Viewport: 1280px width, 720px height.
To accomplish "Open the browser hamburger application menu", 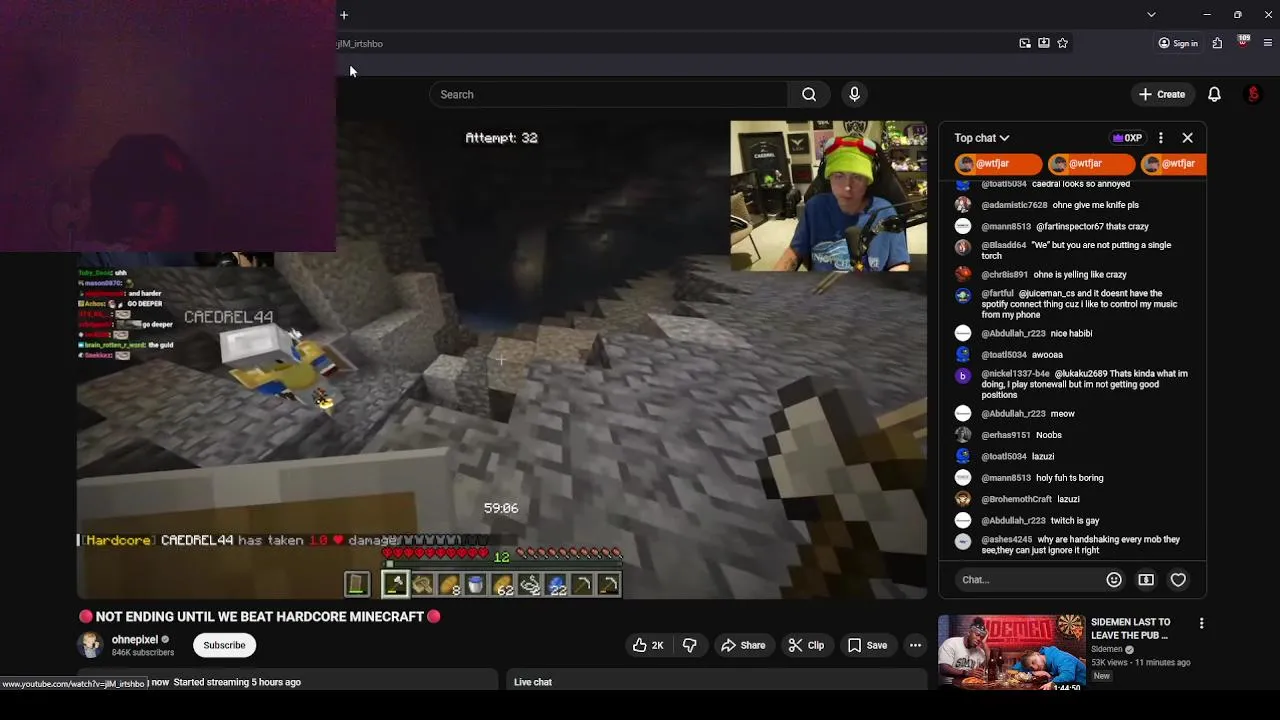I will click(1268, 43).
